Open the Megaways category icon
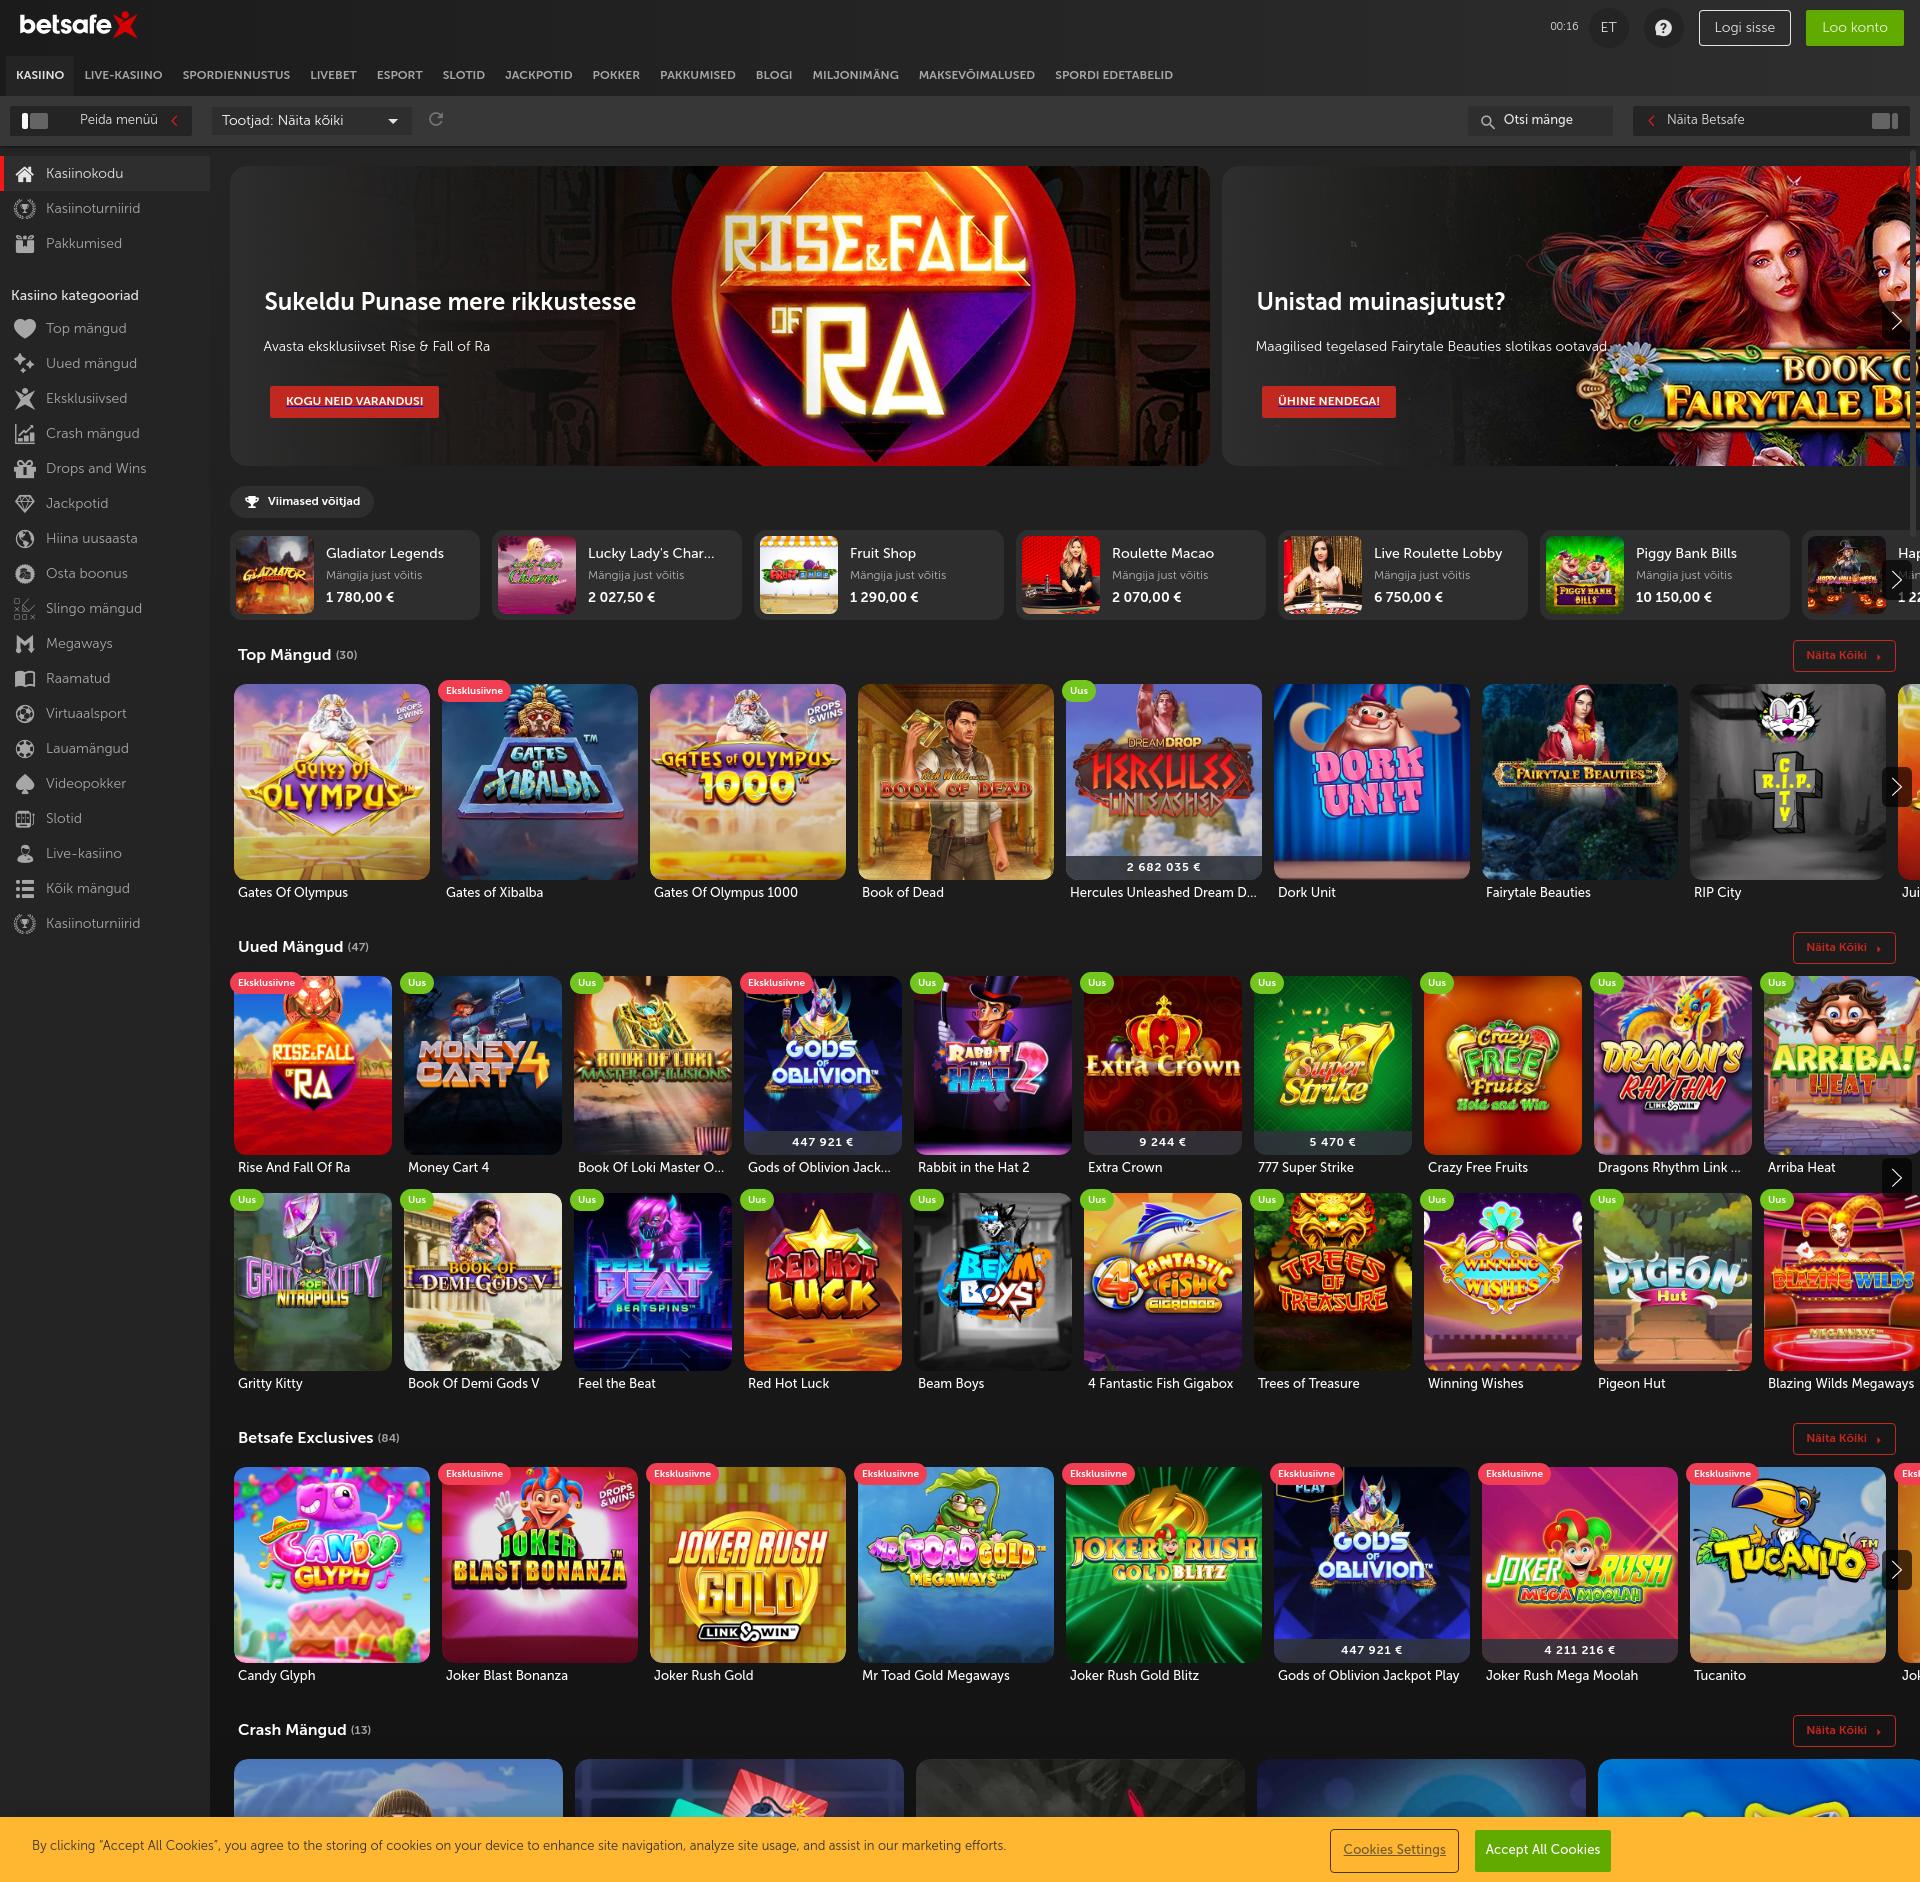1920x1882 pixels. pyautogui.click(x=24, y=643)
